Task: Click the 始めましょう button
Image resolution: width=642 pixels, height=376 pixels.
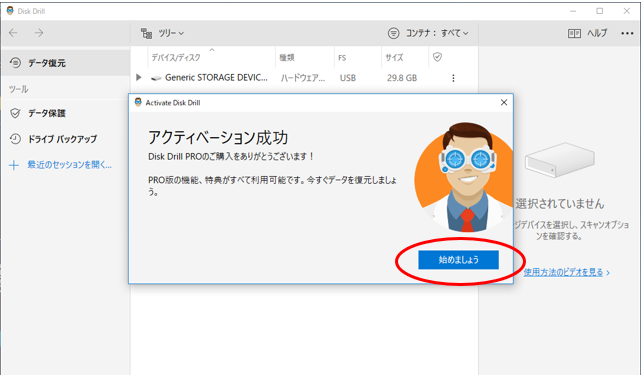Action: tap(458, 260)
